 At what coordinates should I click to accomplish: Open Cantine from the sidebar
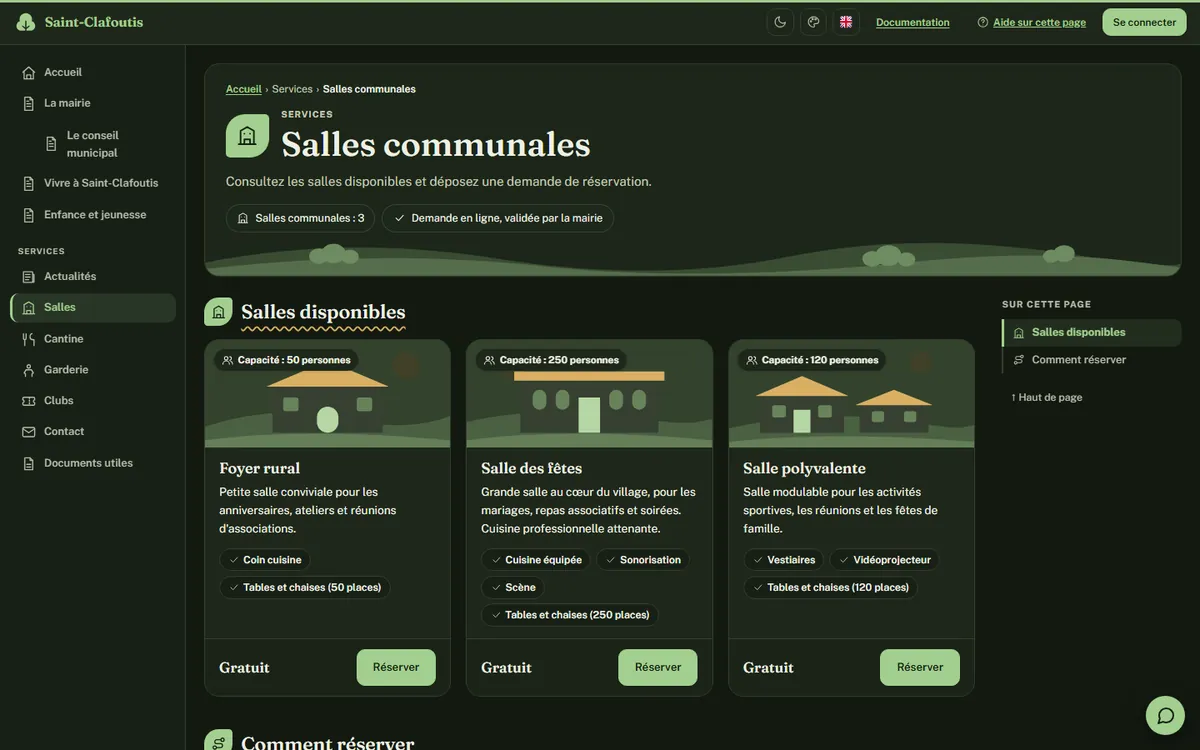(93, 339)
